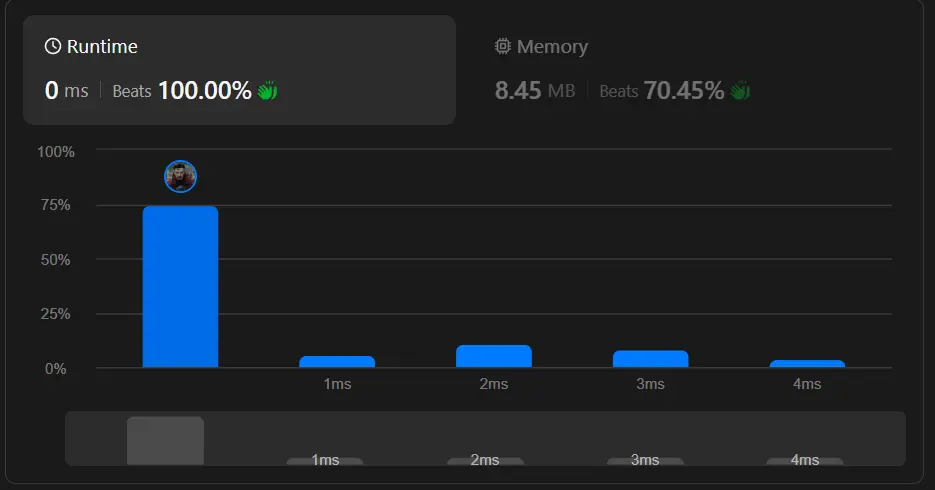Click the tallest blue bar in chart
The width and height of the screenshot is (935, 490).
click(180, 287)
